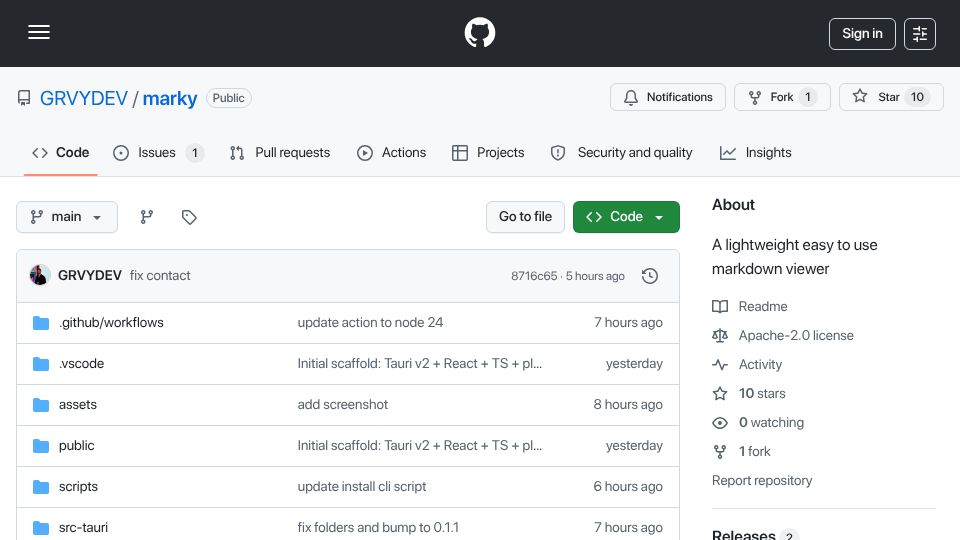Click the assets folder icon

pos(41,405)
